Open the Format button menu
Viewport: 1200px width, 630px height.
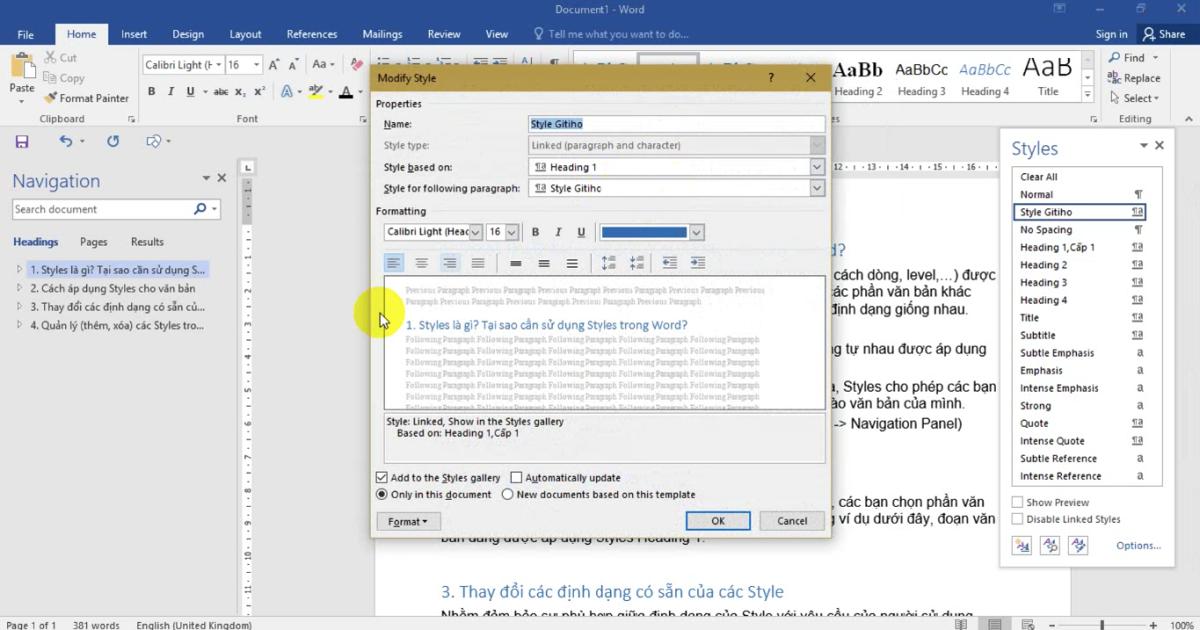tap(407, 521)
